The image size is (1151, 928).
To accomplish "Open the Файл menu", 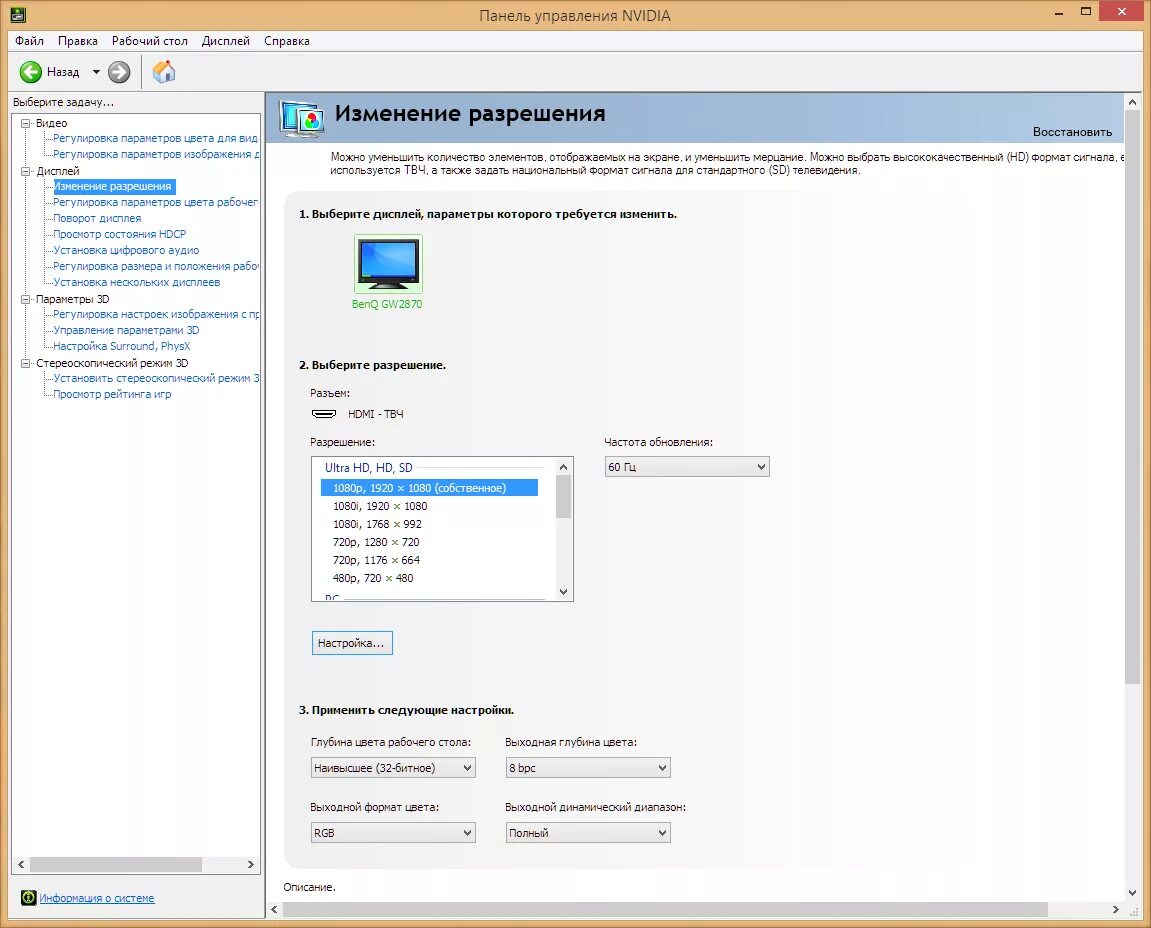I will (29, 41).
